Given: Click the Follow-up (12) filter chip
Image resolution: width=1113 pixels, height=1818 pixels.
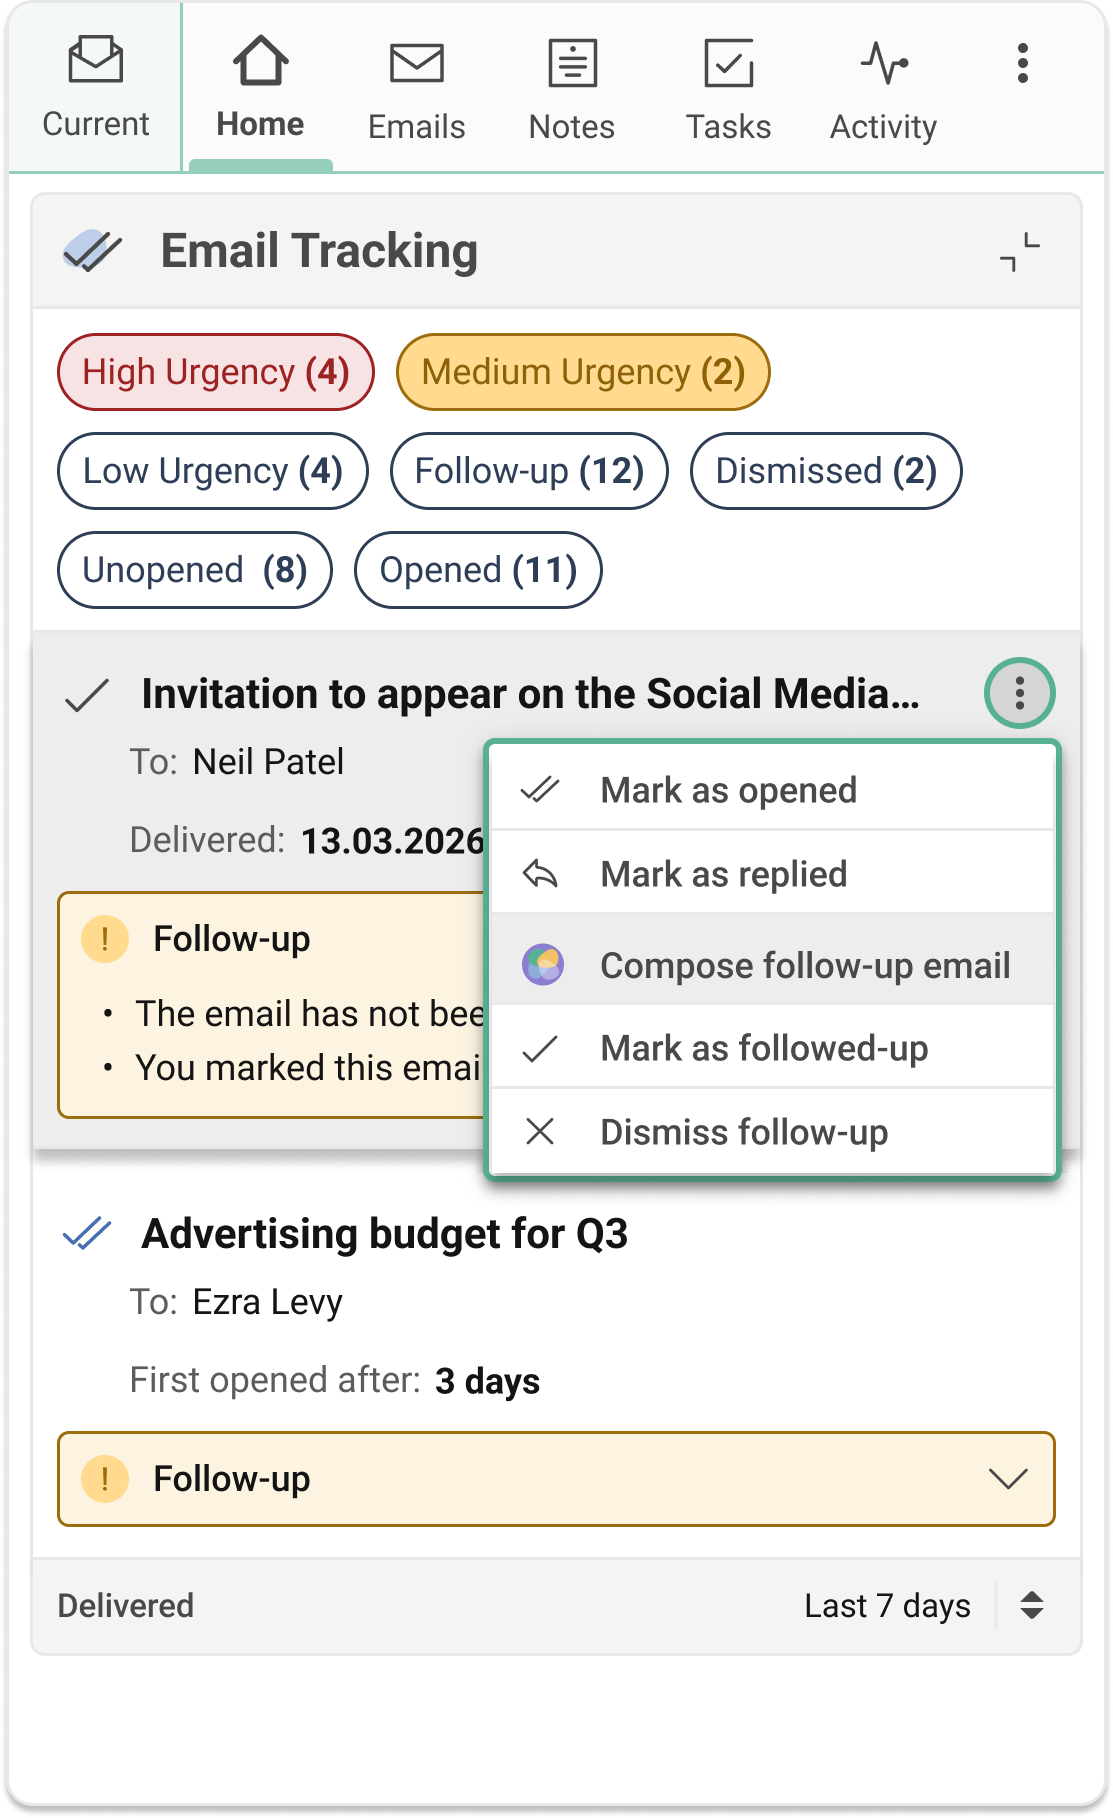Looking at the screenshot, I should [529, 471].
